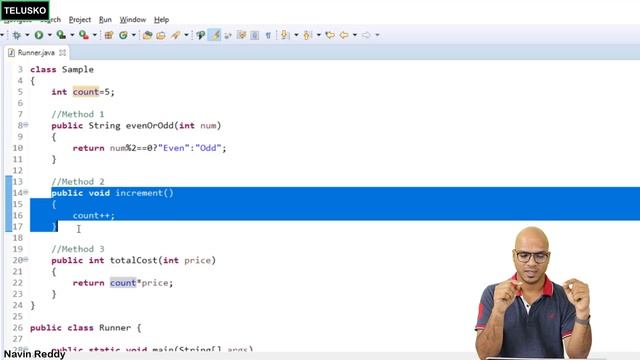The height and width of the screenshot is (360, 640).
Task: Create a new Java package via toolbar icon
Action: pyautogui.click(x=109, y=35)
